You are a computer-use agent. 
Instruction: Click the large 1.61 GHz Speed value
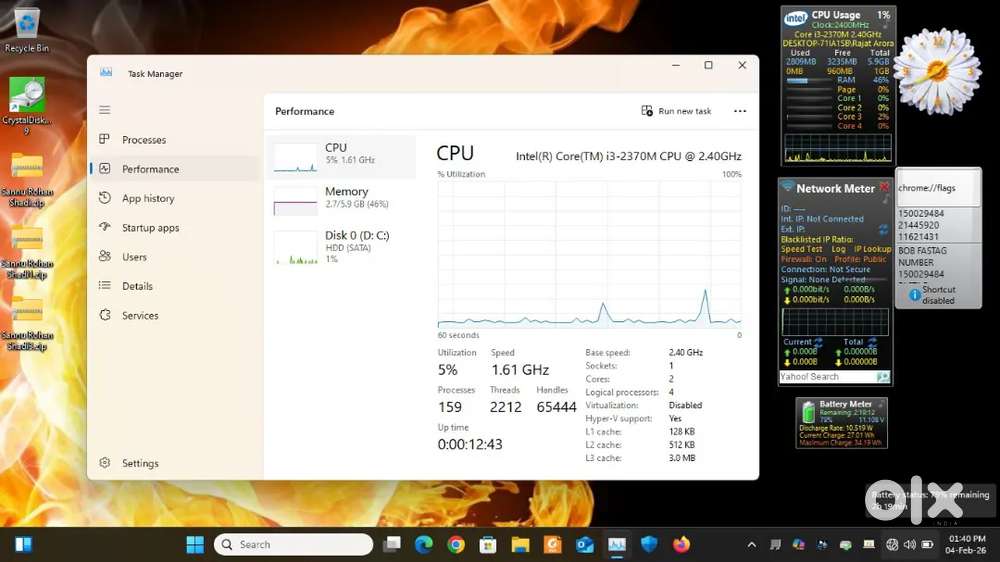point(520,370)
